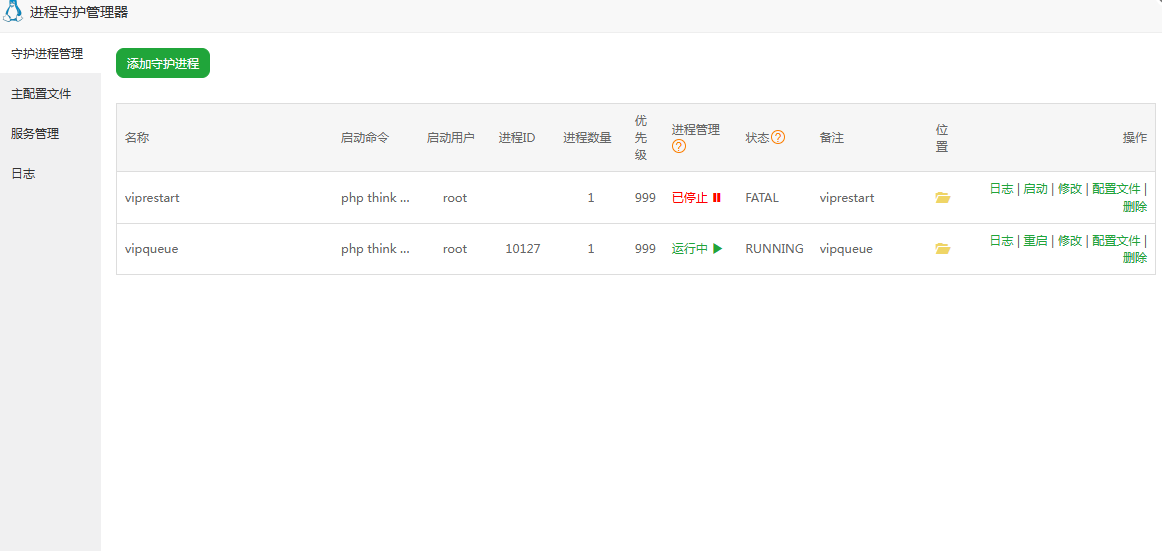Click 重启 link for vipqueue

1035,241
